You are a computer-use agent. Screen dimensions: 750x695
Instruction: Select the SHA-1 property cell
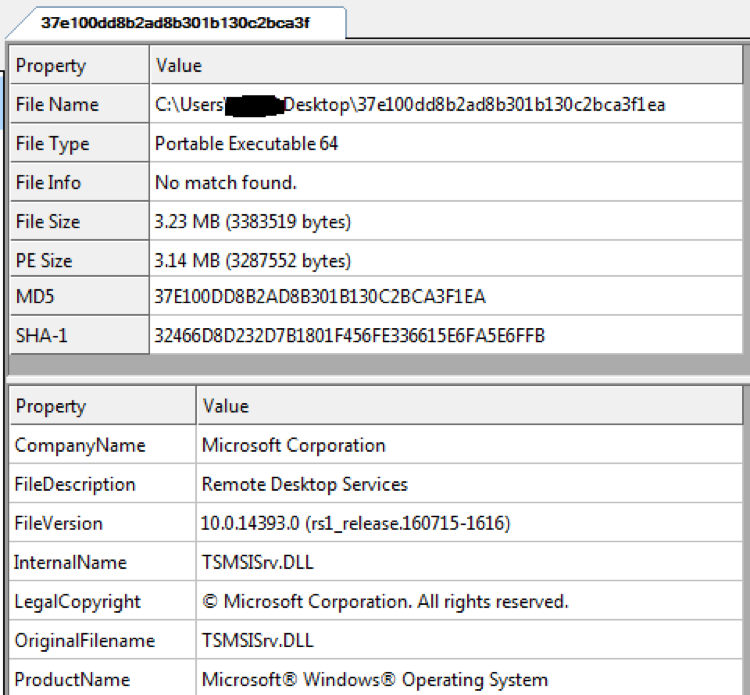coord(79,335)
